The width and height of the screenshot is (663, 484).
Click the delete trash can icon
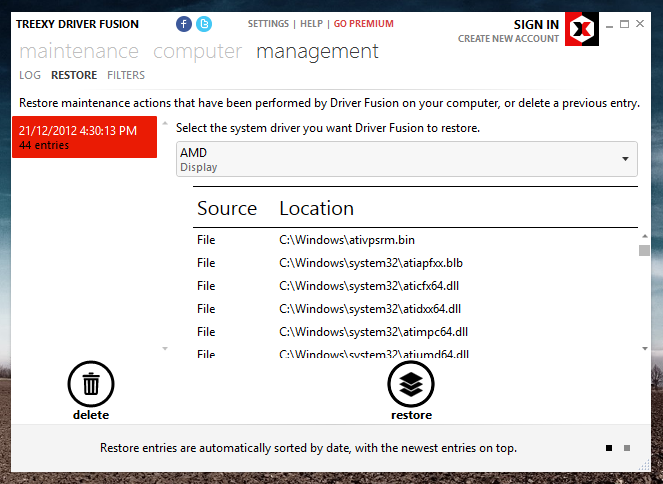point(91,384)
